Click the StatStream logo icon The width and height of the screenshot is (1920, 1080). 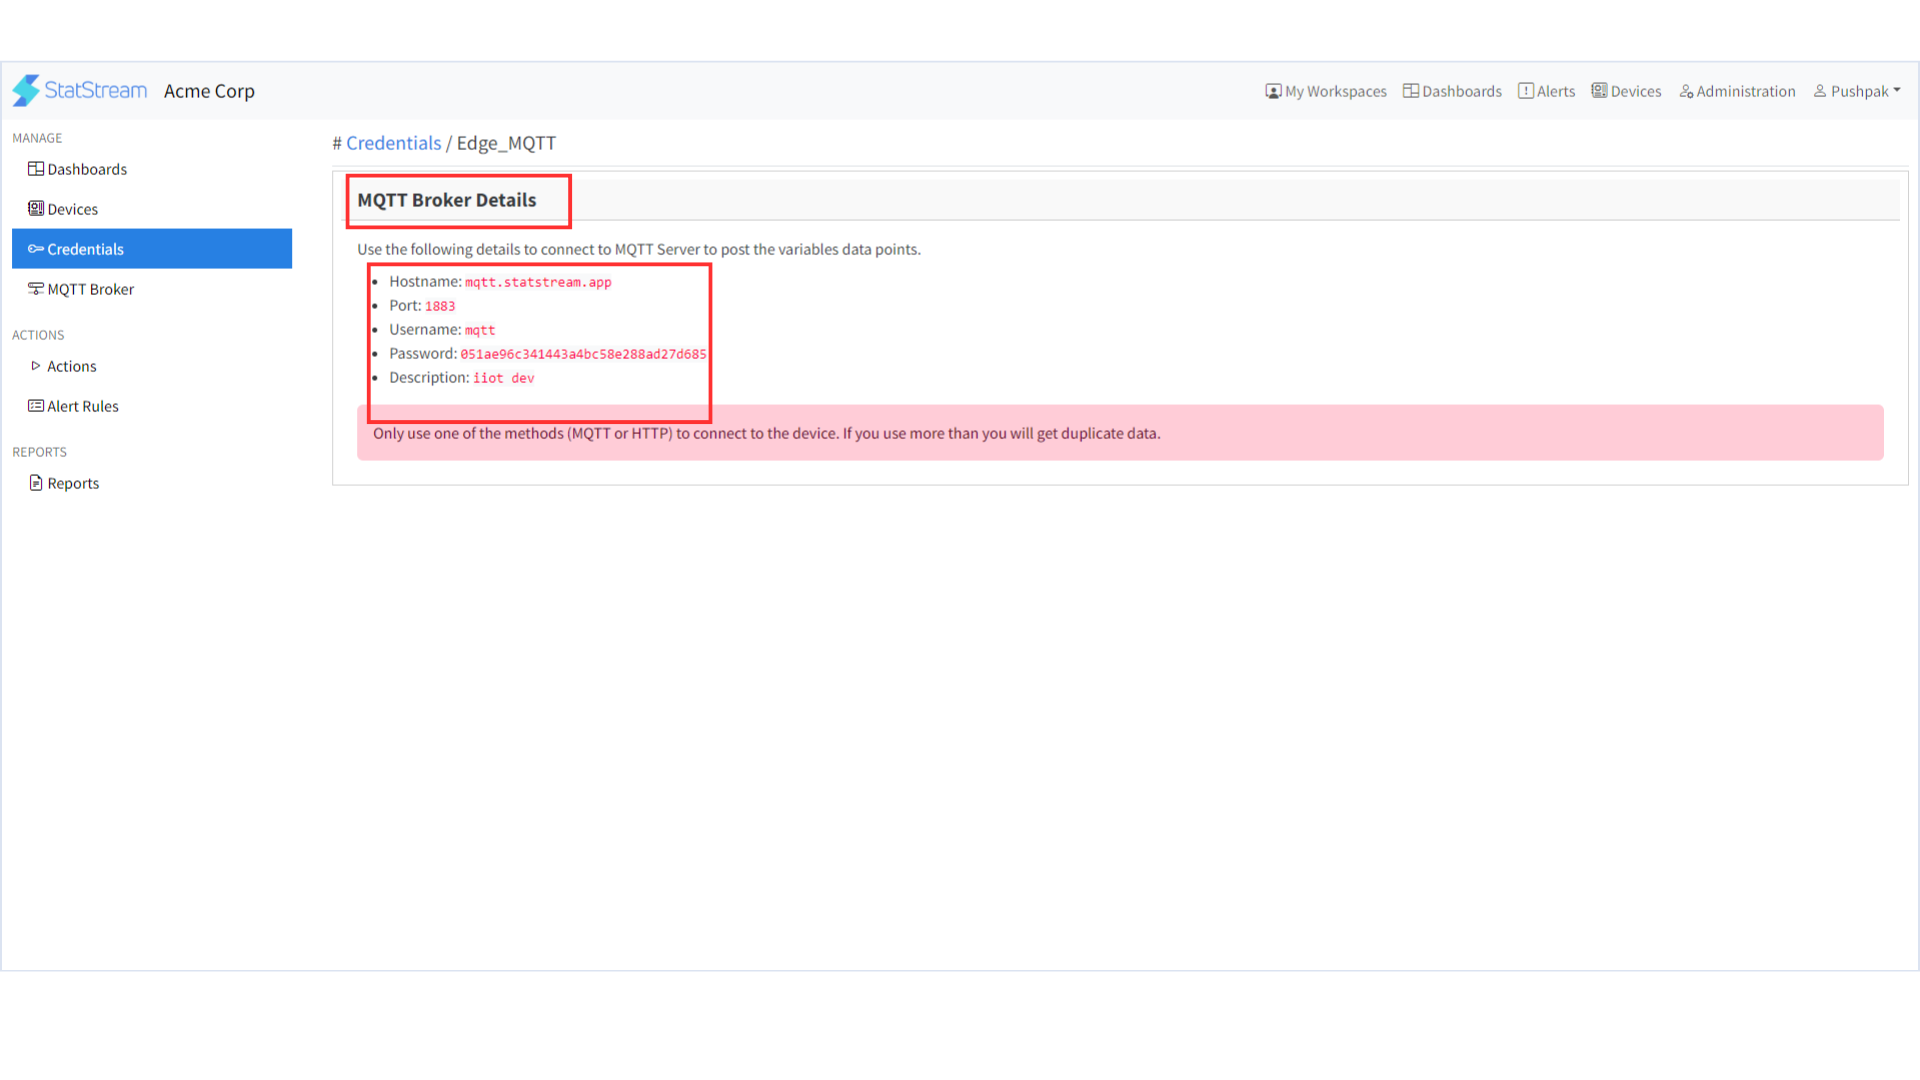pos(27,90)
